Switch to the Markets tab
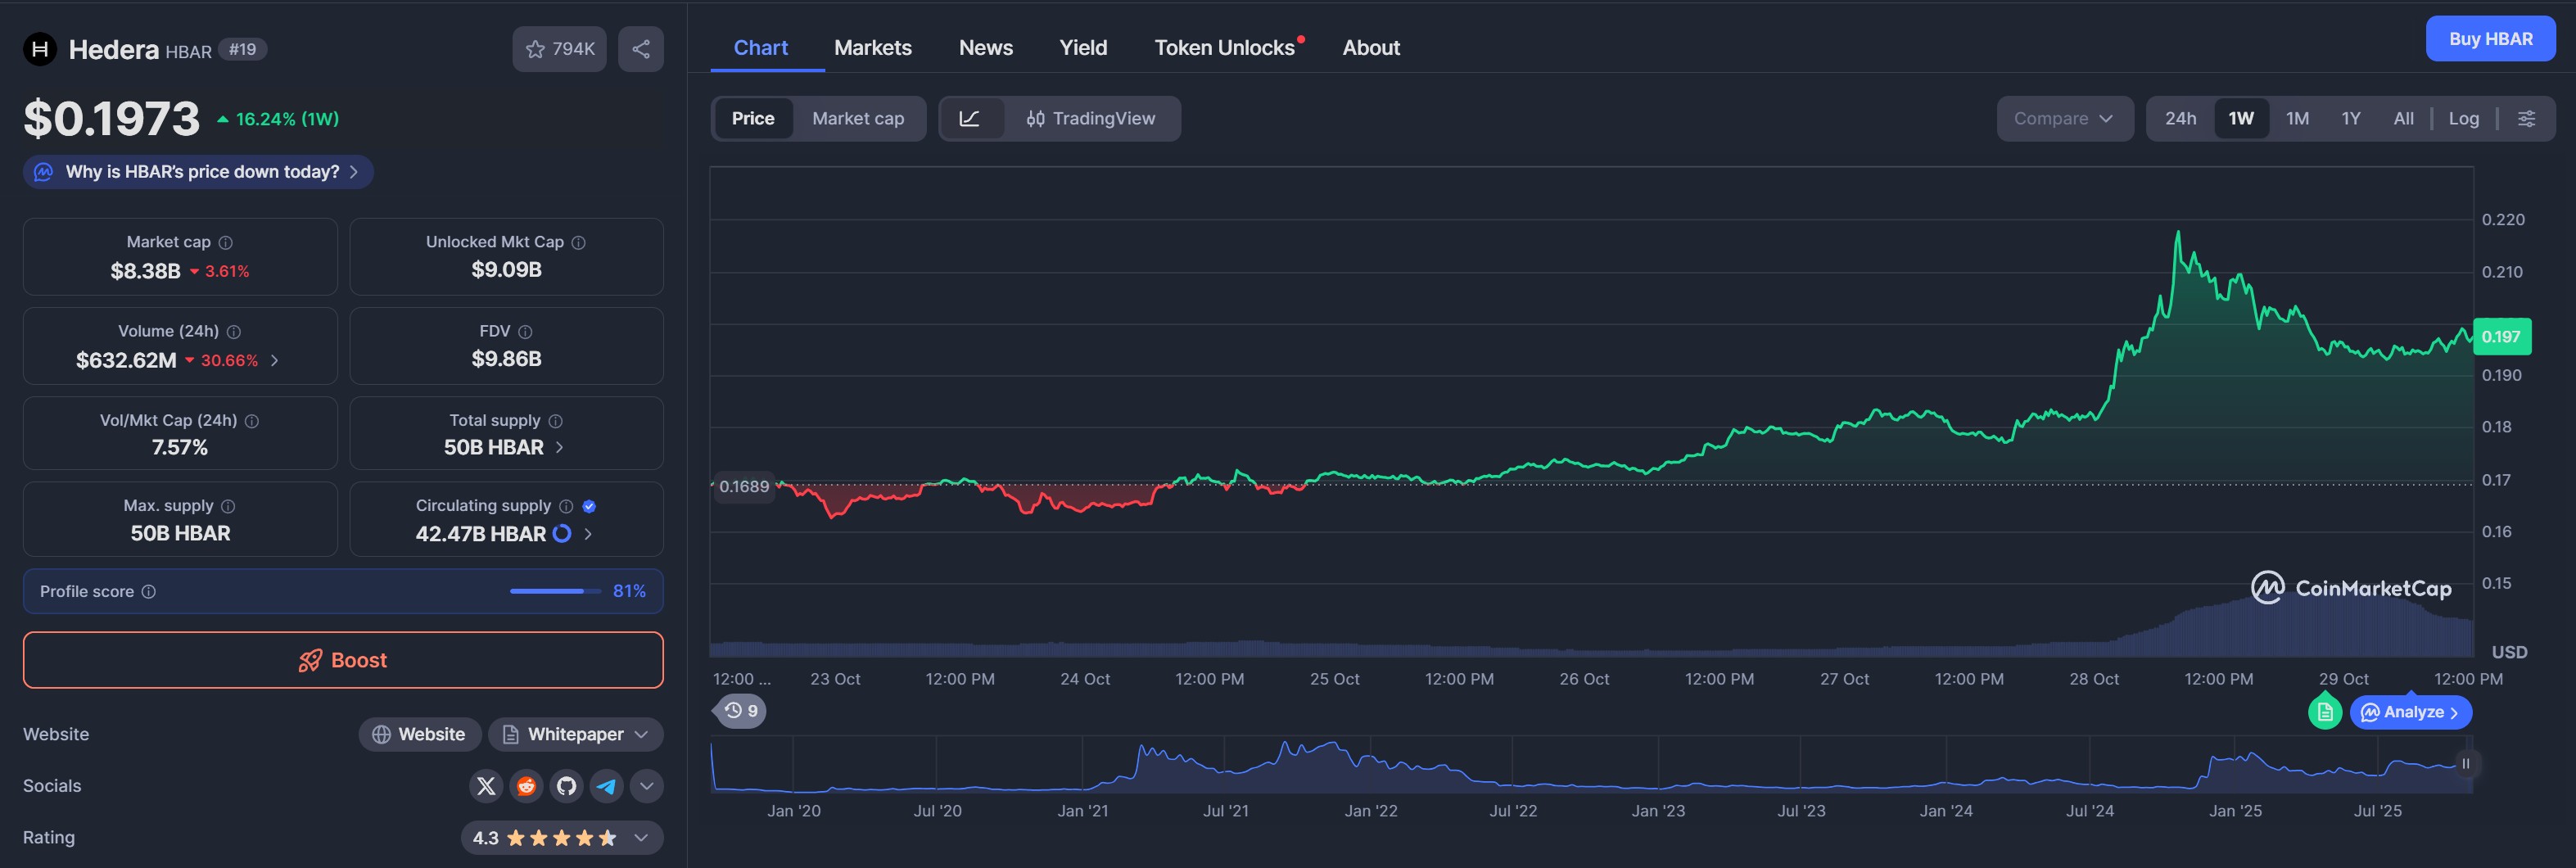This screenshot has width=2576, height=868. [x=872, y=48]
